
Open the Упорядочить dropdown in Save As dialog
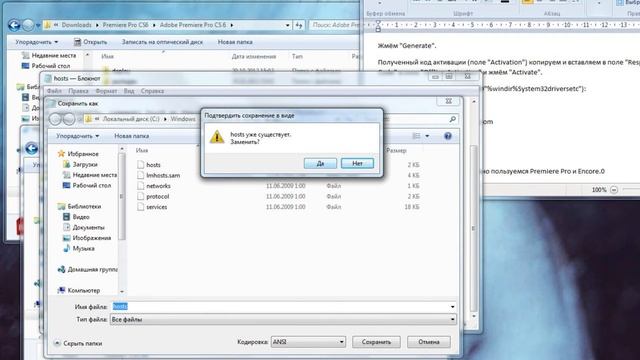point(77,136)
